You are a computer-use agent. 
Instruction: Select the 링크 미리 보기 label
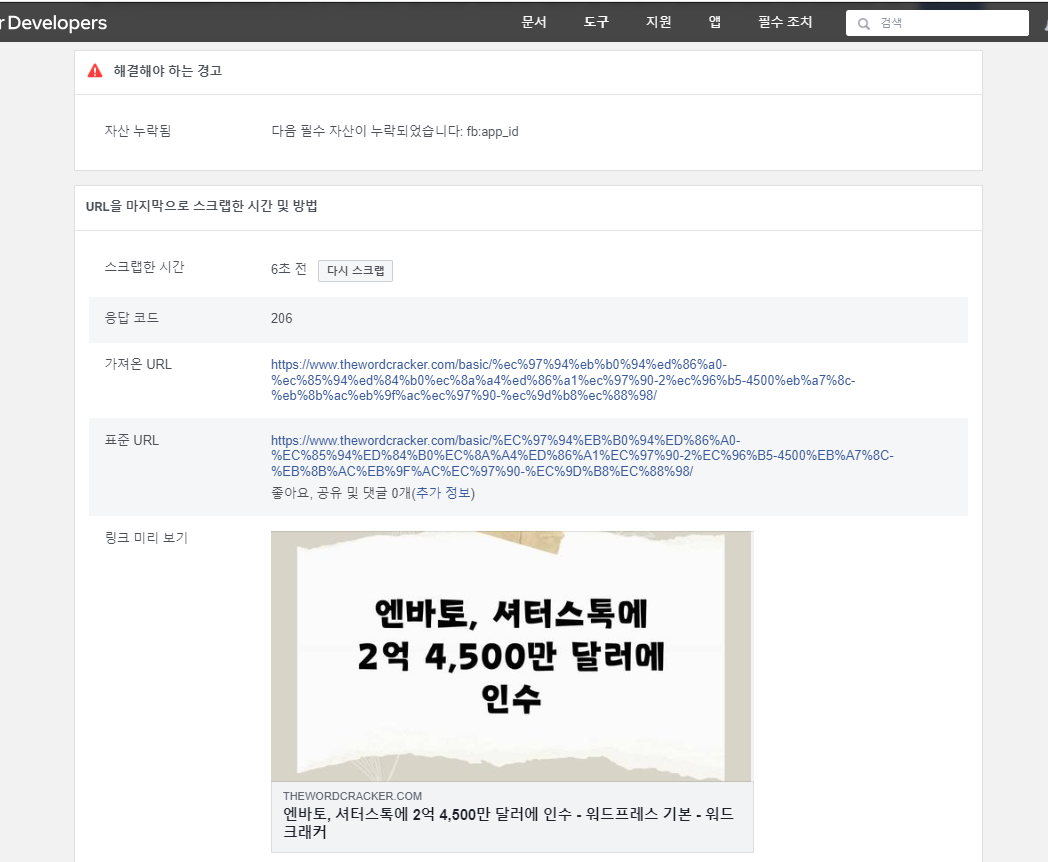146,538
